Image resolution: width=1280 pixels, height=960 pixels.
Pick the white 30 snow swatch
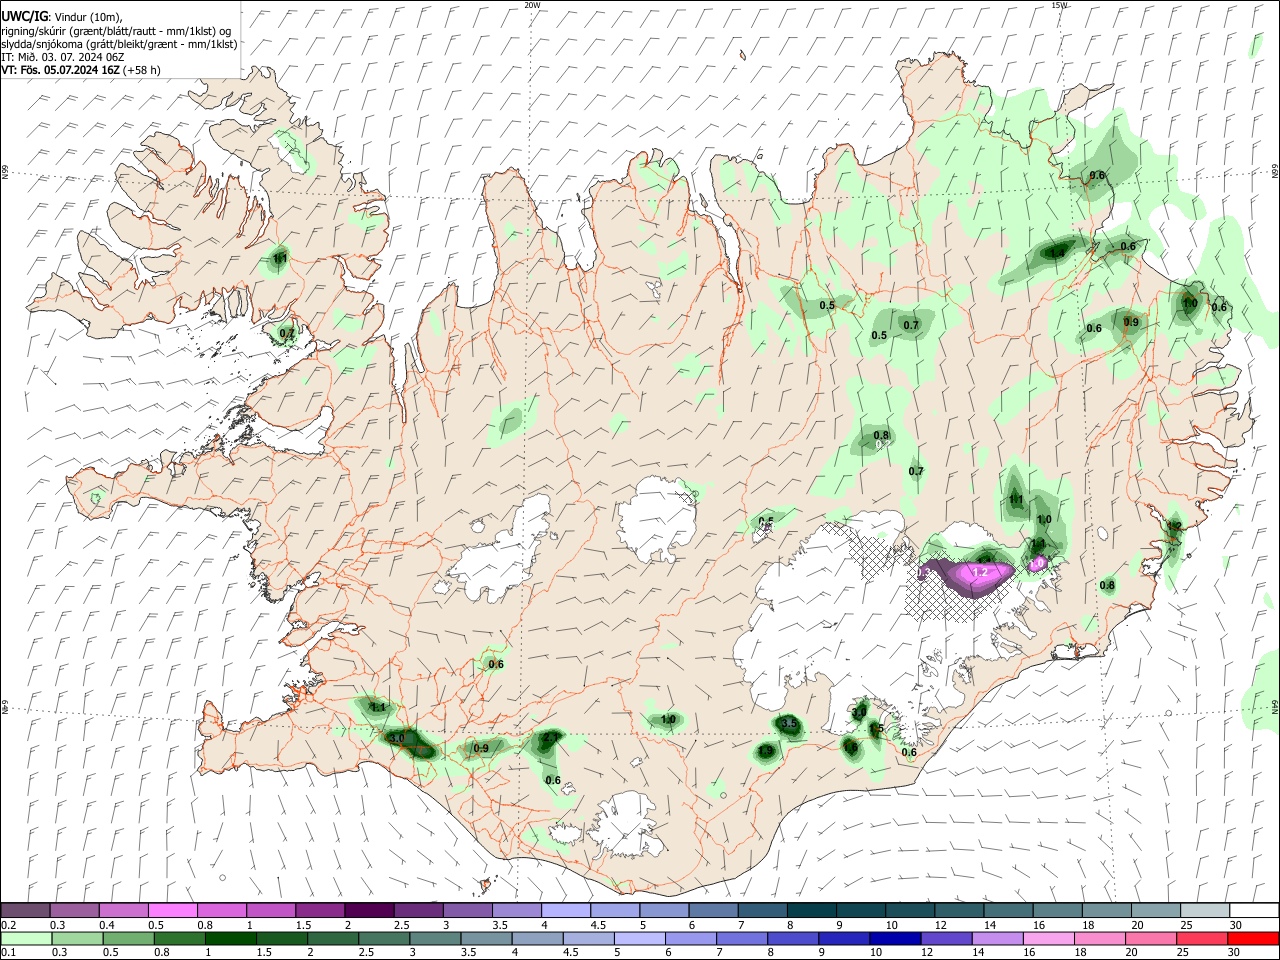(x=1253, y=910)
